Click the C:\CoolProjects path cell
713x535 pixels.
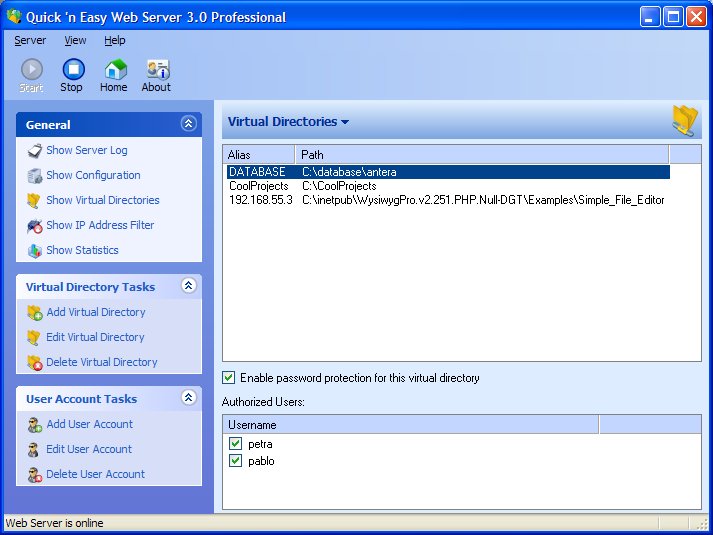pyautogui.click(x=339, y=186)
